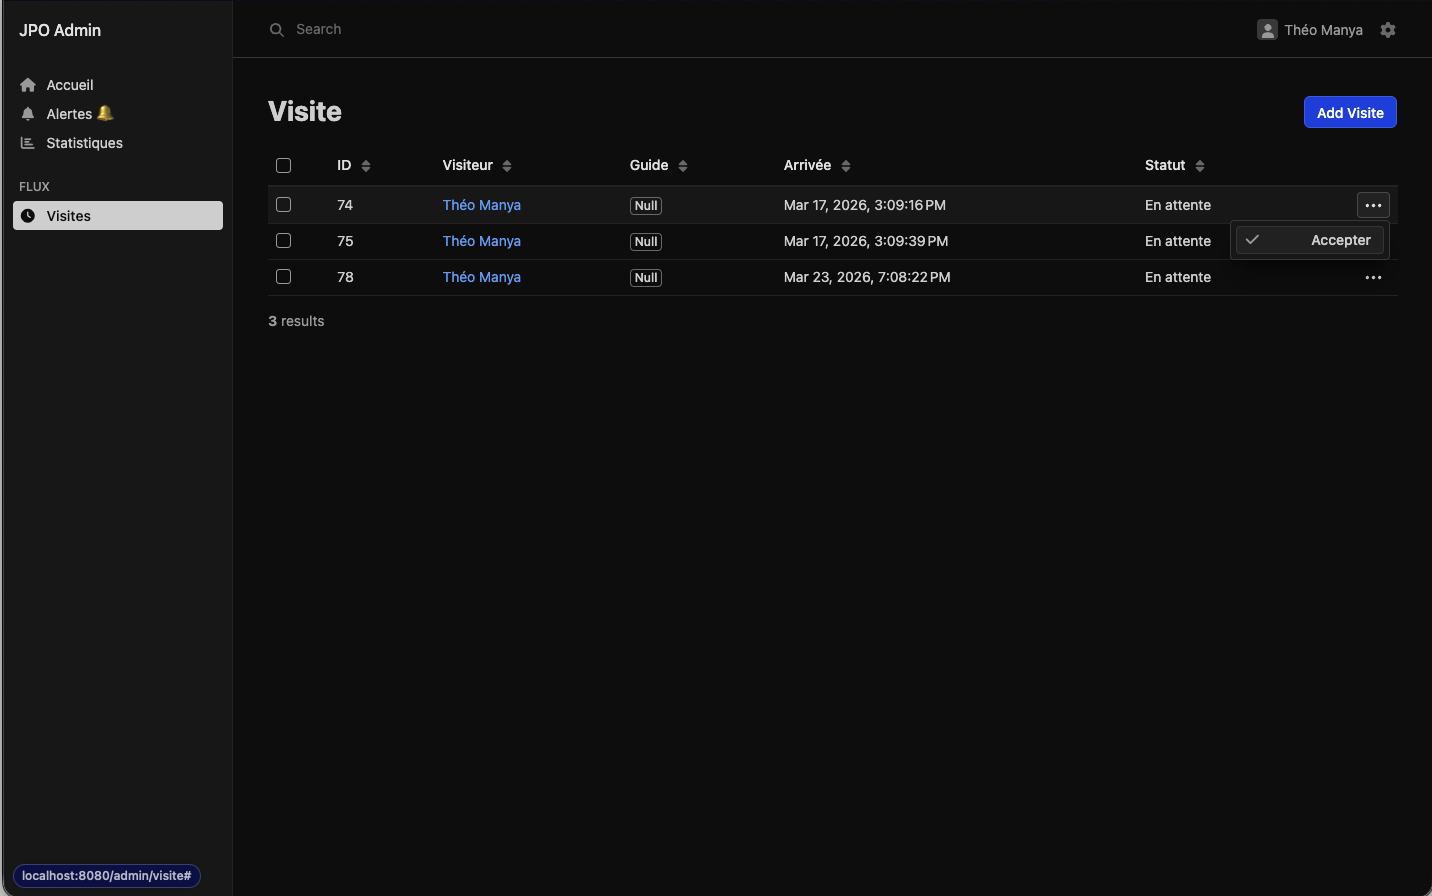1432x896 pixels.
Task: Click the settings gear icon
Action: click(x=1387, y=30)
